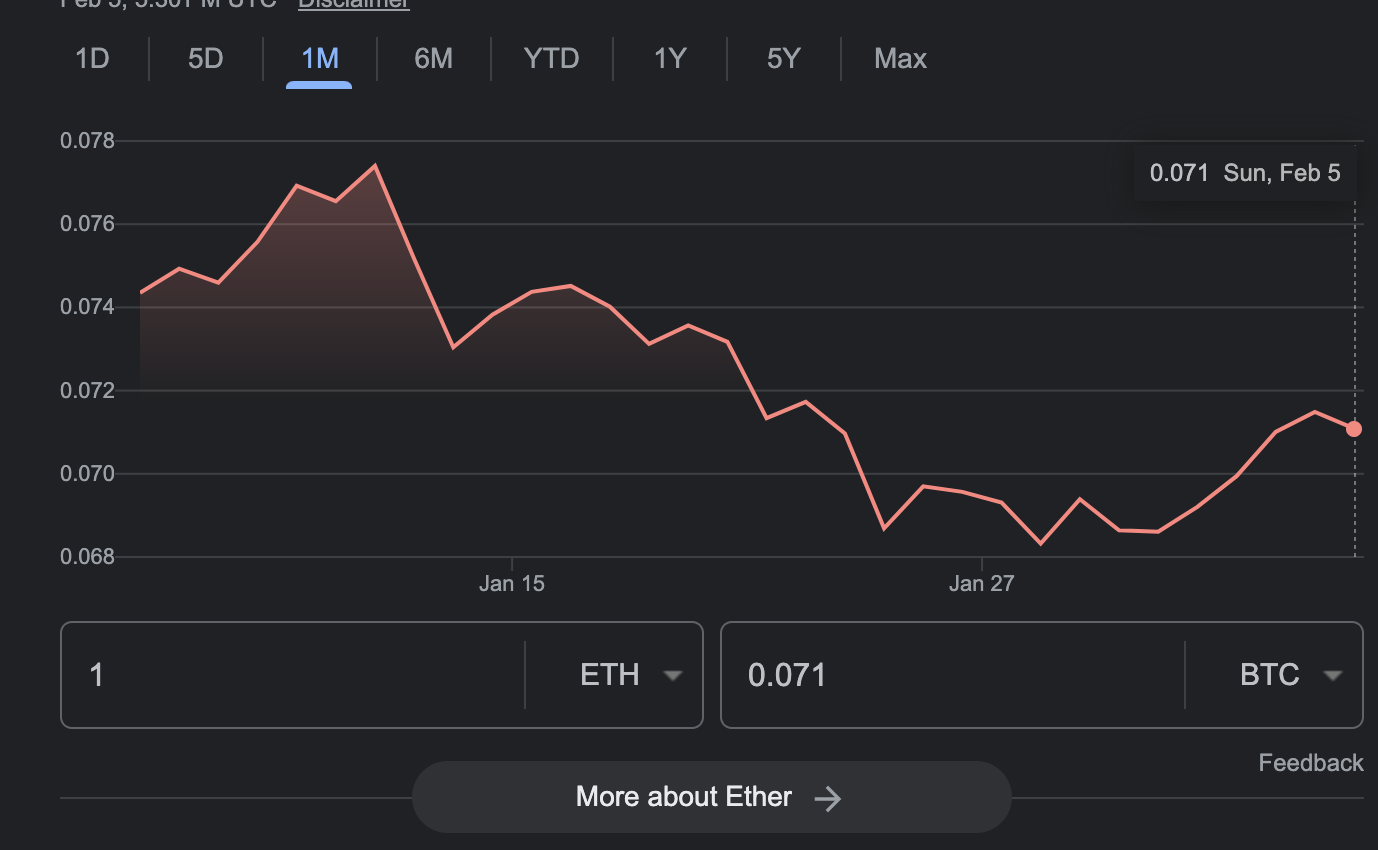Click the highlighted Feb 5 data point
1378x850 pixels.
pos(1353,429)
